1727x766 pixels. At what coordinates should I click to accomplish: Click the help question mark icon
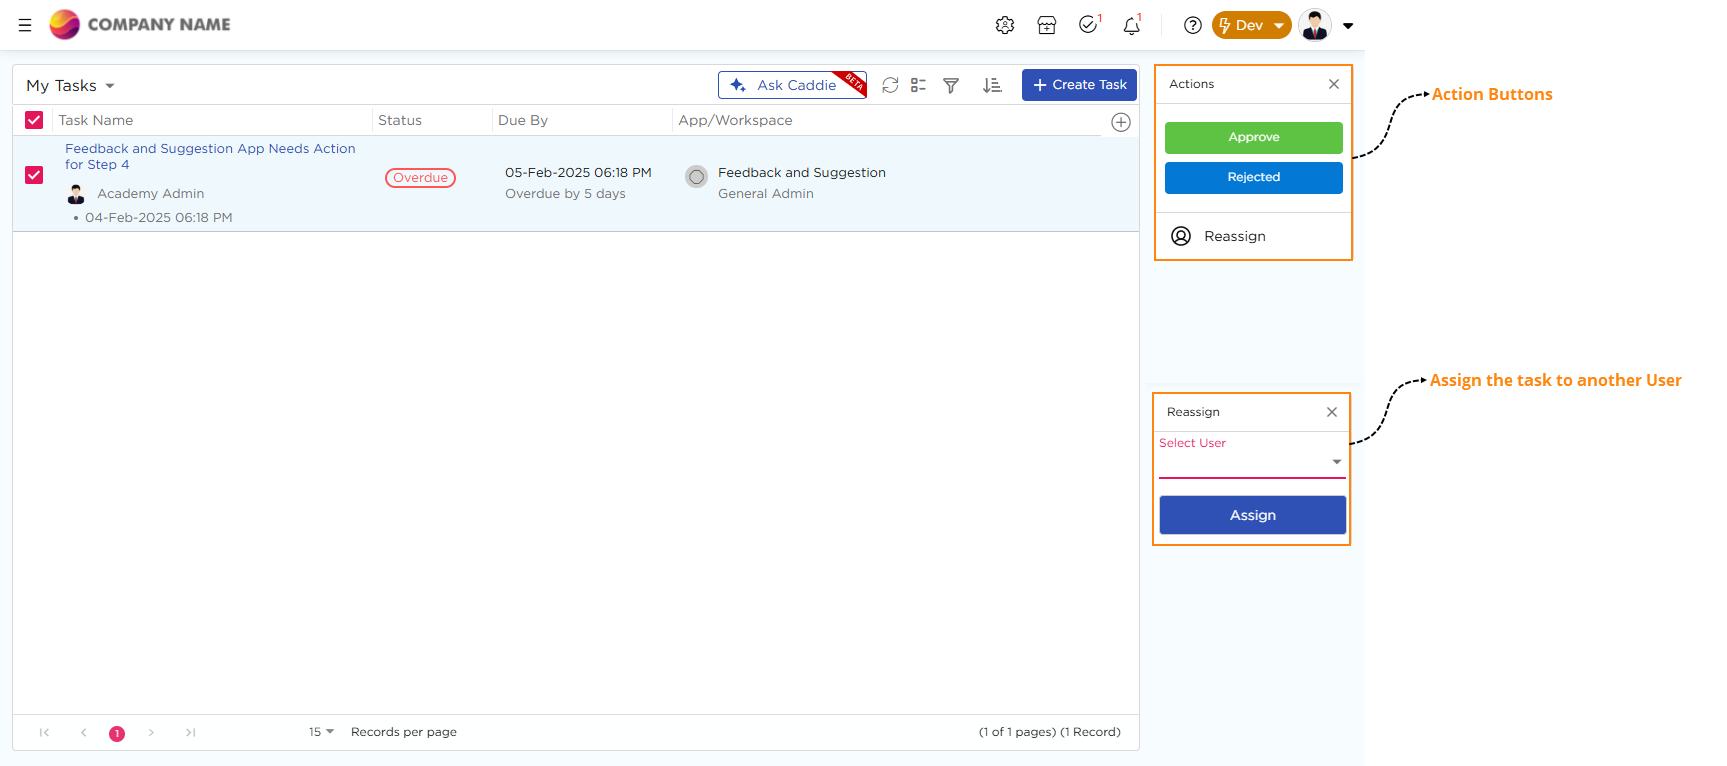(1192, 25)
